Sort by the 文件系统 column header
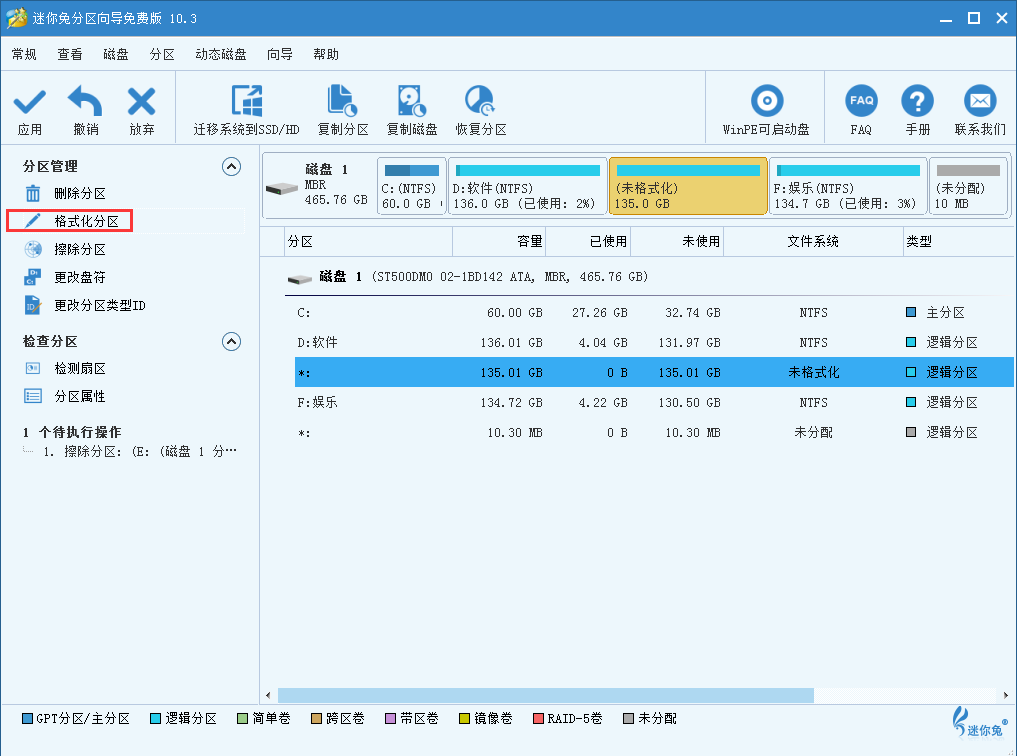The width and height of the screenshot is (1017, 756). [x=813, y=241]
